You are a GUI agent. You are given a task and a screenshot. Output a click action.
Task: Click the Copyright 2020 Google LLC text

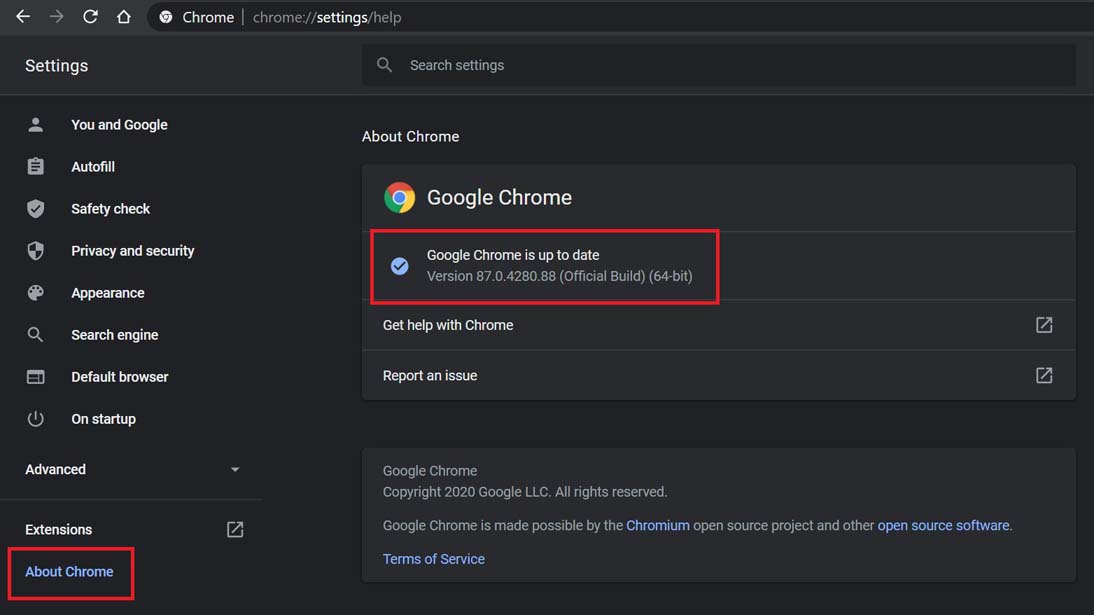point(525,492)
